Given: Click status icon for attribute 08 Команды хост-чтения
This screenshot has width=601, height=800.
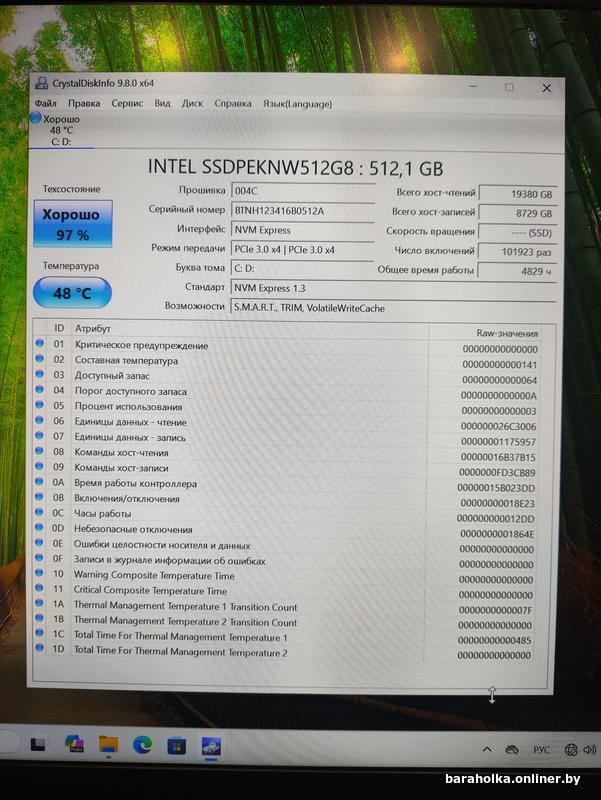Looking at the screenshot, I should pyautogui.click(x=40, y=451).
